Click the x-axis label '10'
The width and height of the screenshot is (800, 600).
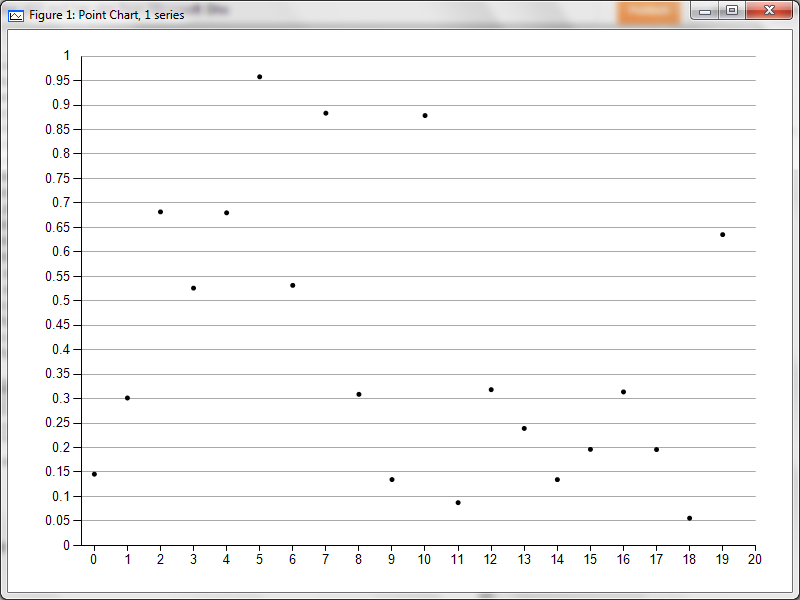[424, 559]
